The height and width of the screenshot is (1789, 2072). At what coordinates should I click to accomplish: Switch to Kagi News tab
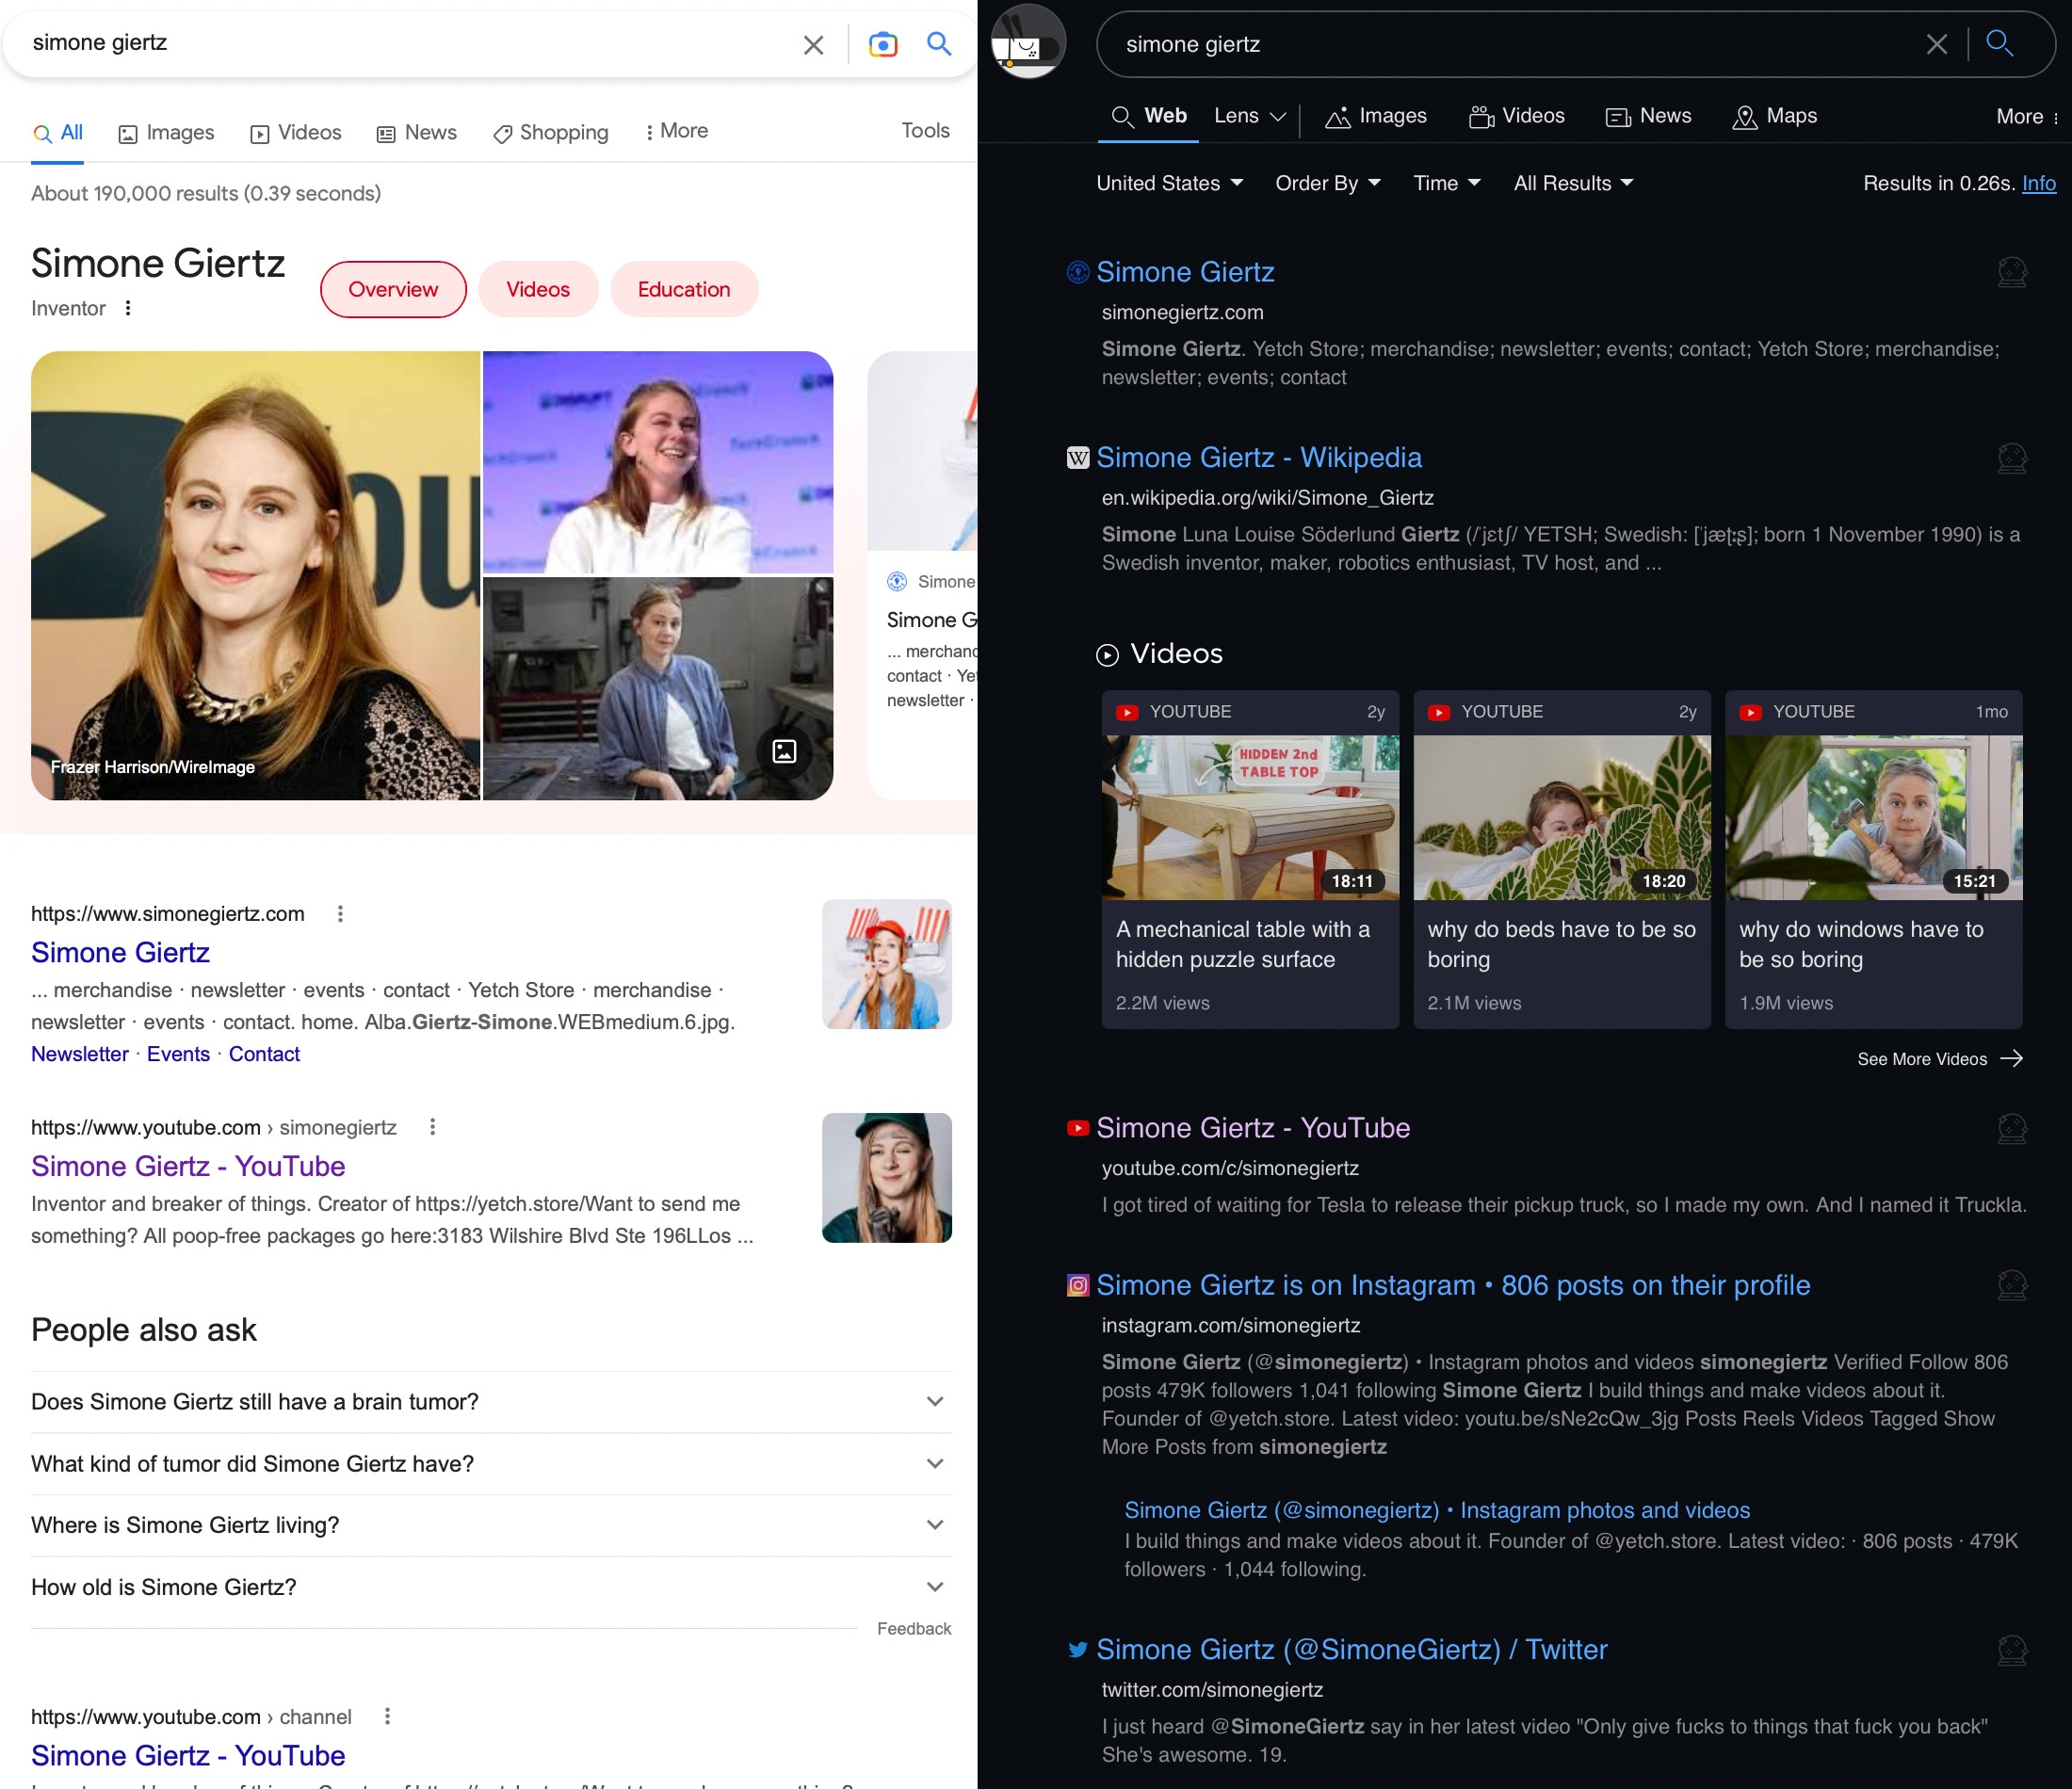pyautogui.click(x=1648, y=116)
